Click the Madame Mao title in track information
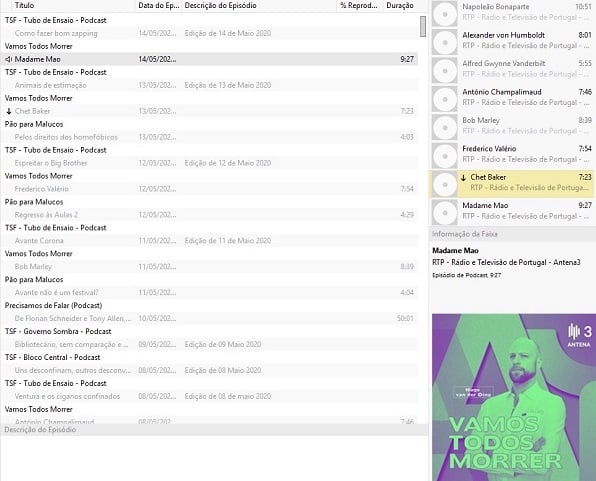The width and height of the screenshot is (596, 481). pyautogui.click(x=455, y=251)
